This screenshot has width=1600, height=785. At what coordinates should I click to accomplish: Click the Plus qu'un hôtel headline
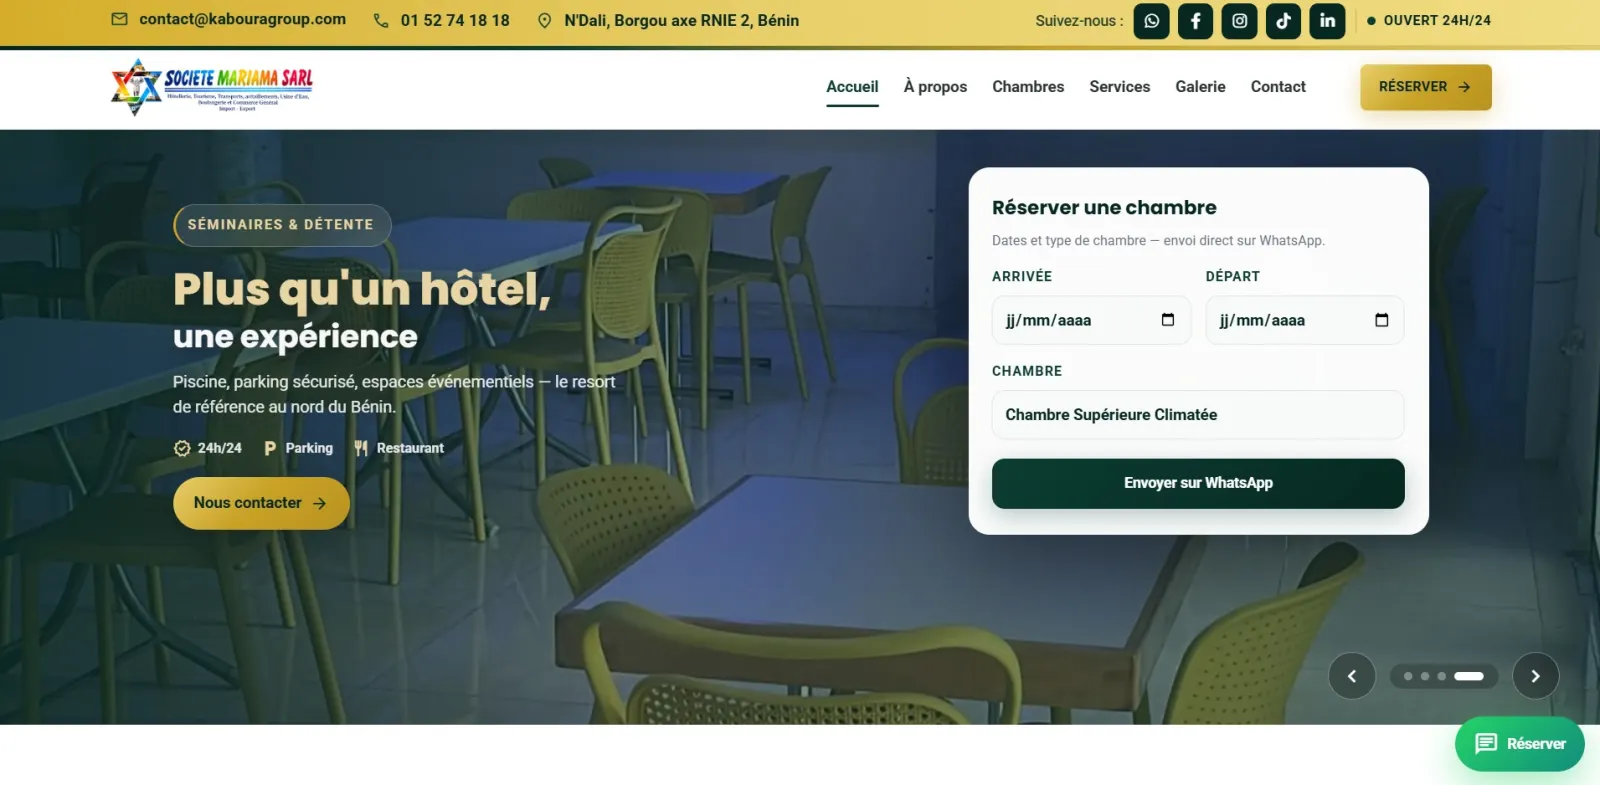pos(362,289)
